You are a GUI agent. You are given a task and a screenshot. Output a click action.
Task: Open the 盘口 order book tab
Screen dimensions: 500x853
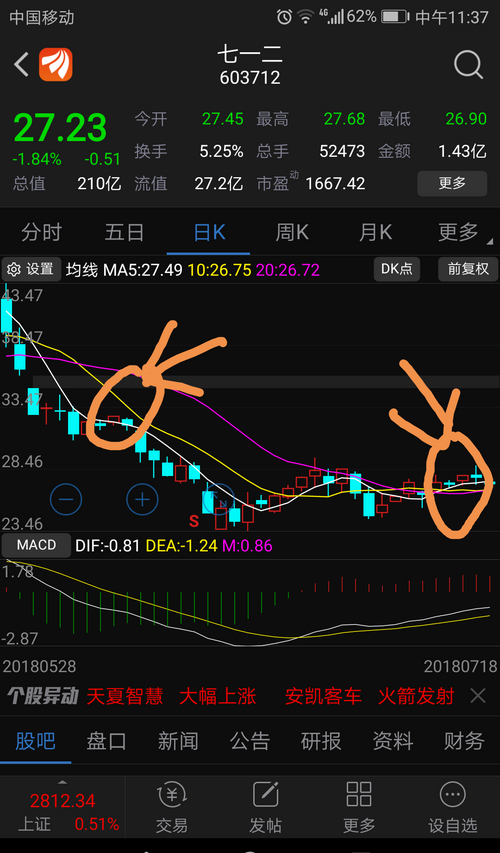[106, 741]
